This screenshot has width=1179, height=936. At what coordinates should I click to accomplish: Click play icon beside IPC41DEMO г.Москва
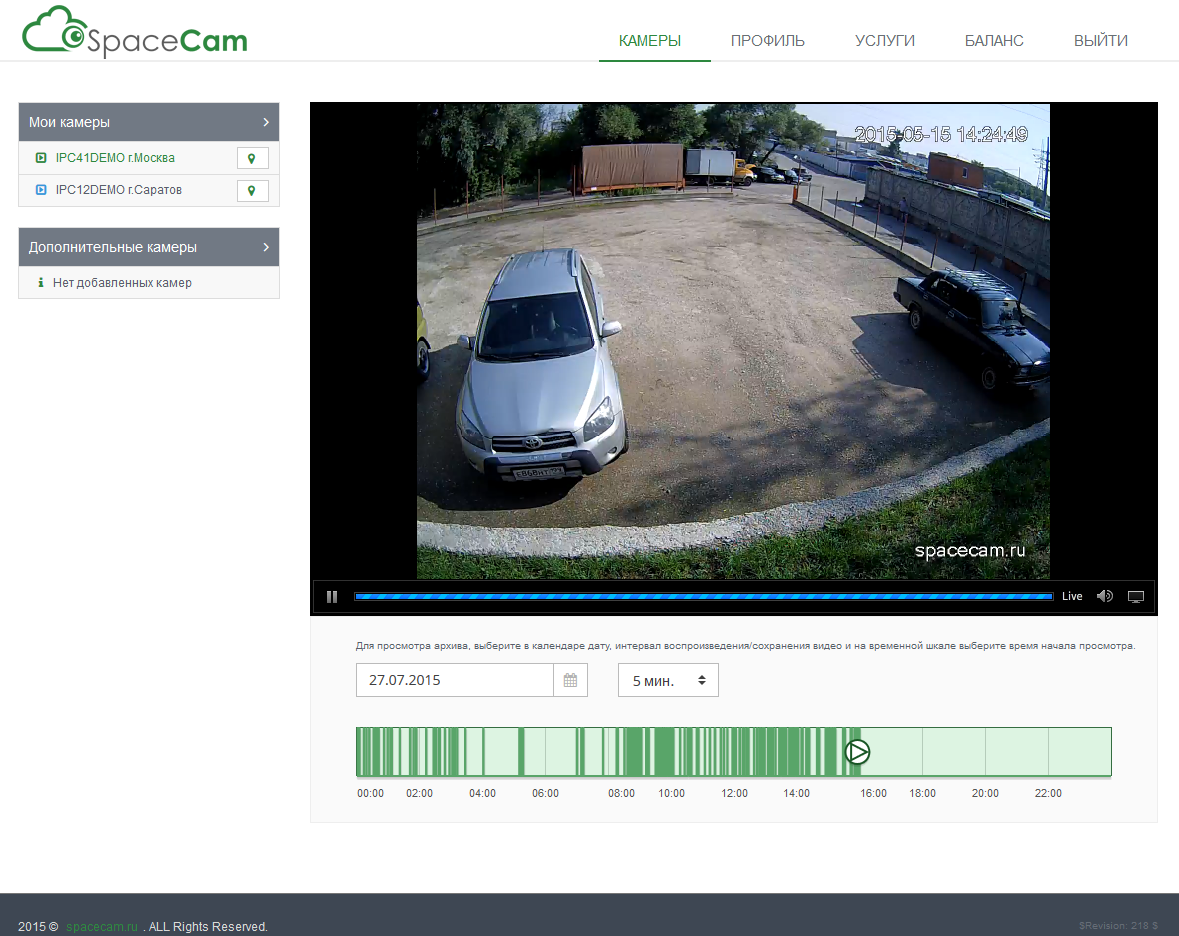point(41,158)
